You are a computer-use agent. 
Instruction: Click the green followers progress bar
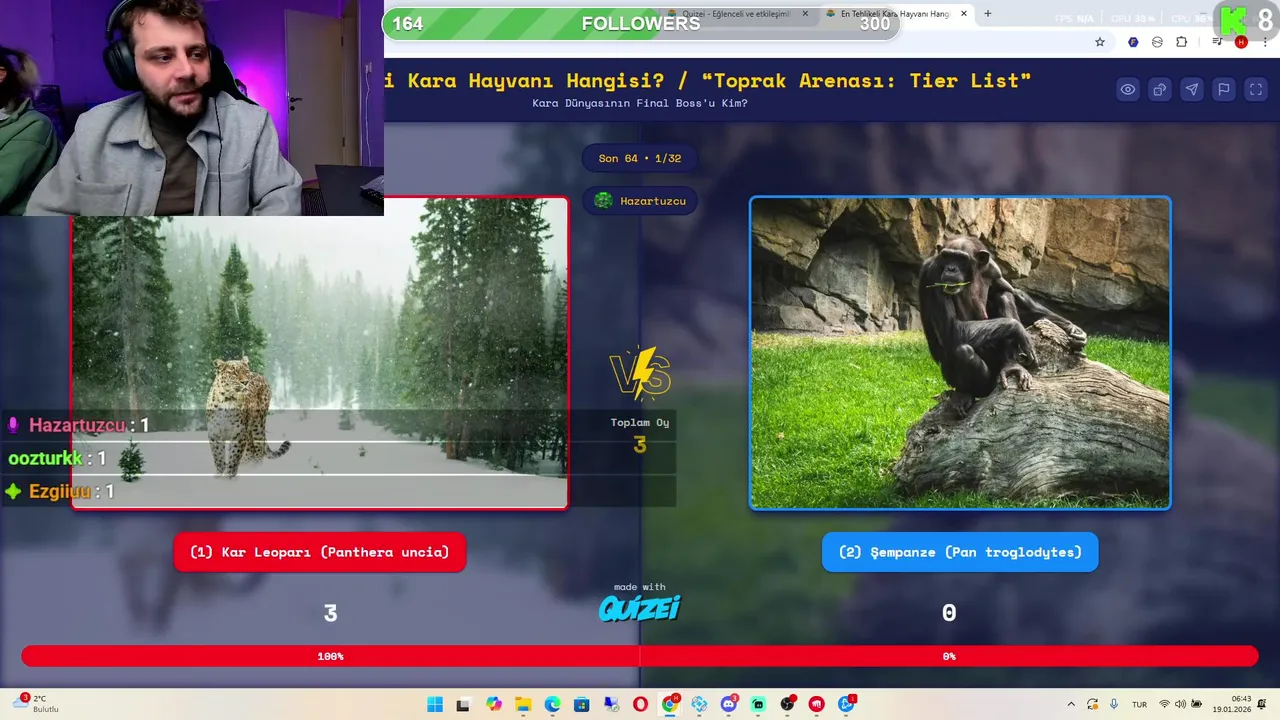point(641,24)
